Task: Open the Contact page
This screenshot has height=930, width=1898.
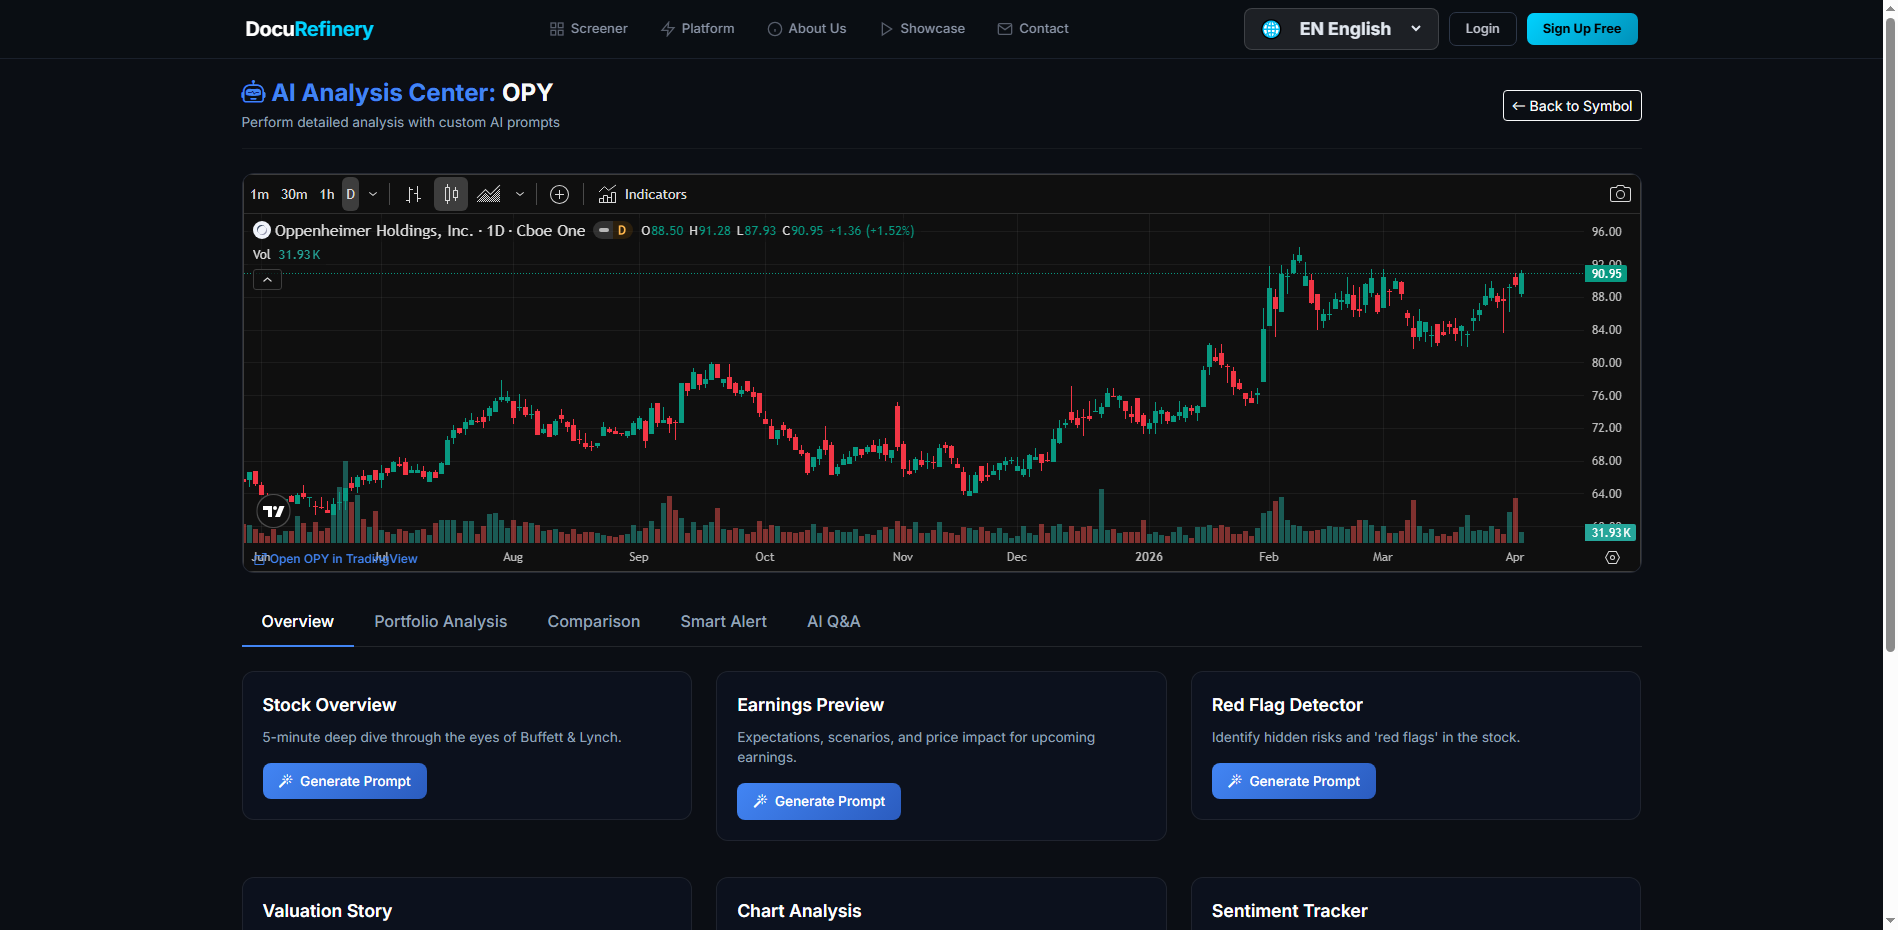Action: (1033, 29)
